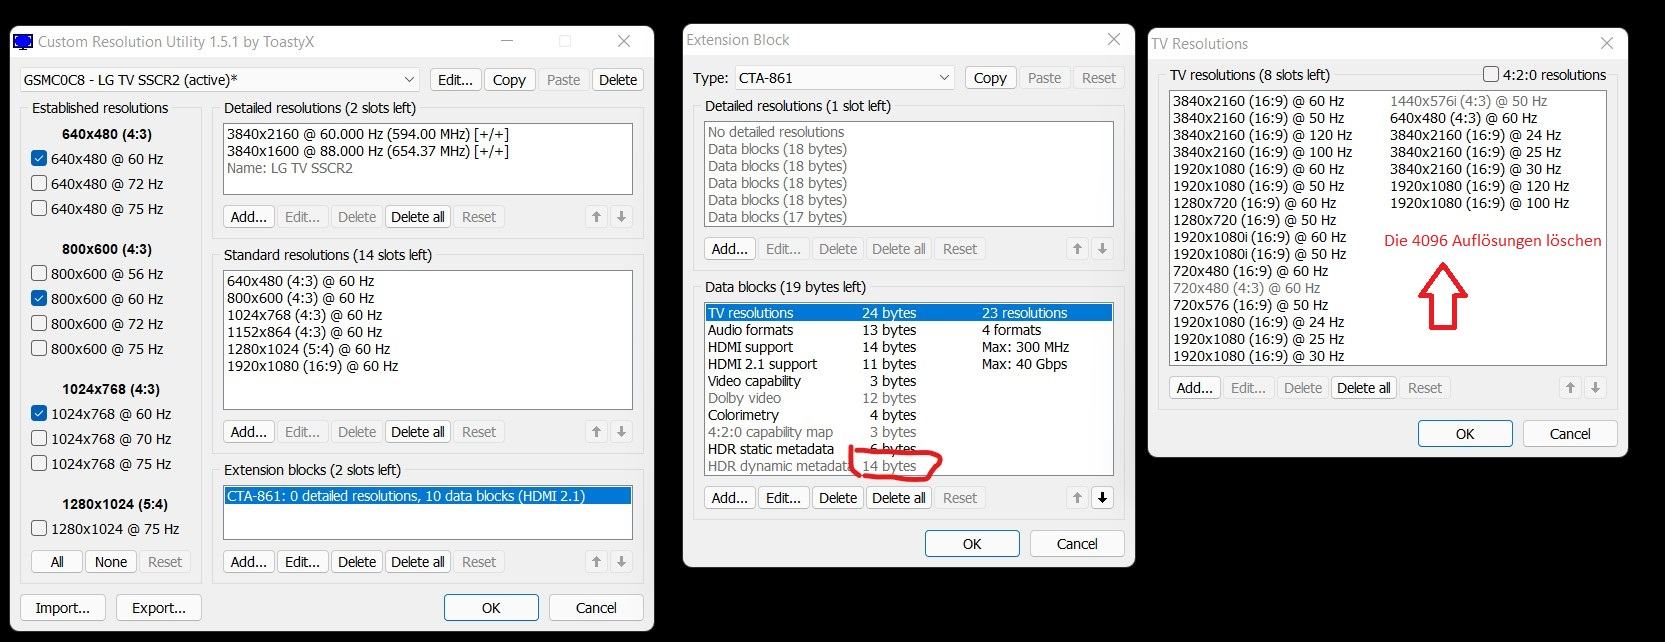Click up arrow in TV Resolutions window
1665x642 pixels.
click(1570, 388)
